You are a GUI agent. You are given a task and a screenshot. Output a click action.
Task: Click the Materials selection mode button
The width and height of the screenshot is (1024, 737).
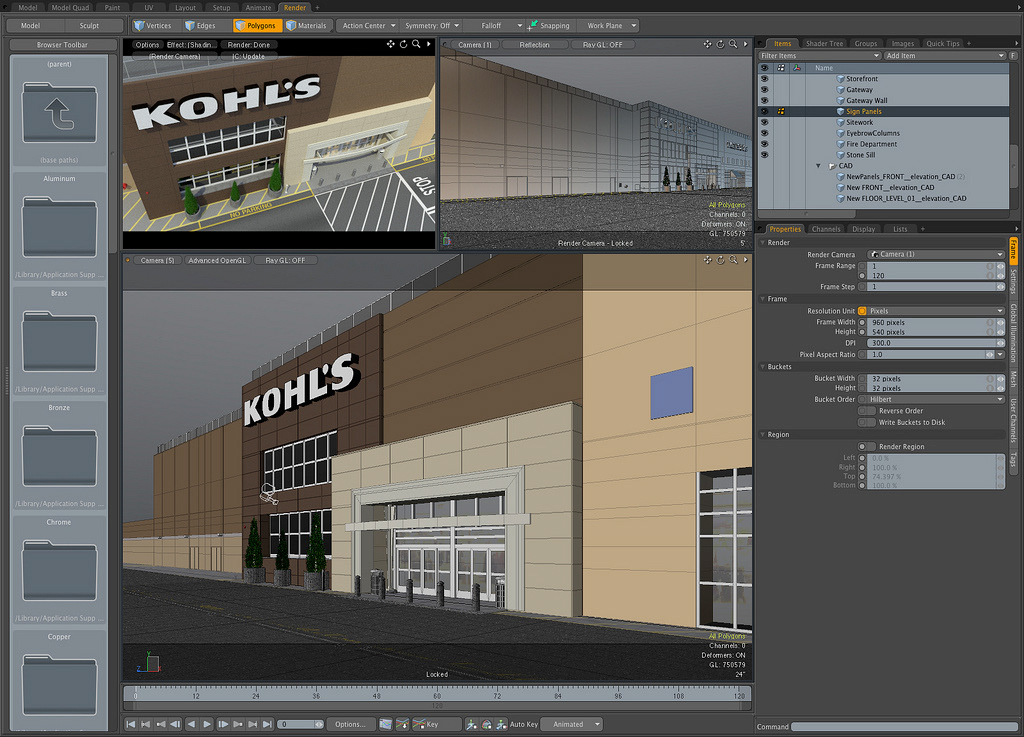pyautogui.click(x=306, y=25)
